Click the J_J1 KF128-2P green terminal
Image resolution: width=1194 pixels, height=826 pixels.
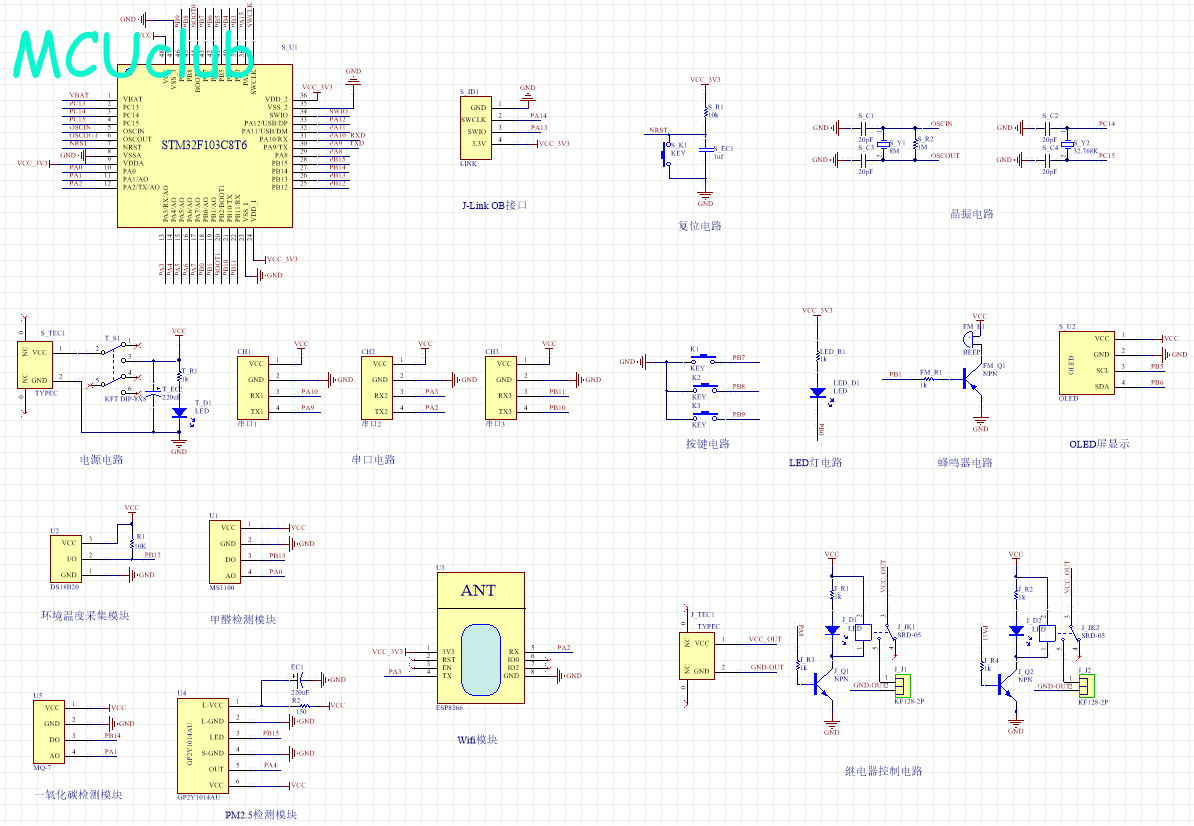point(901,686)
